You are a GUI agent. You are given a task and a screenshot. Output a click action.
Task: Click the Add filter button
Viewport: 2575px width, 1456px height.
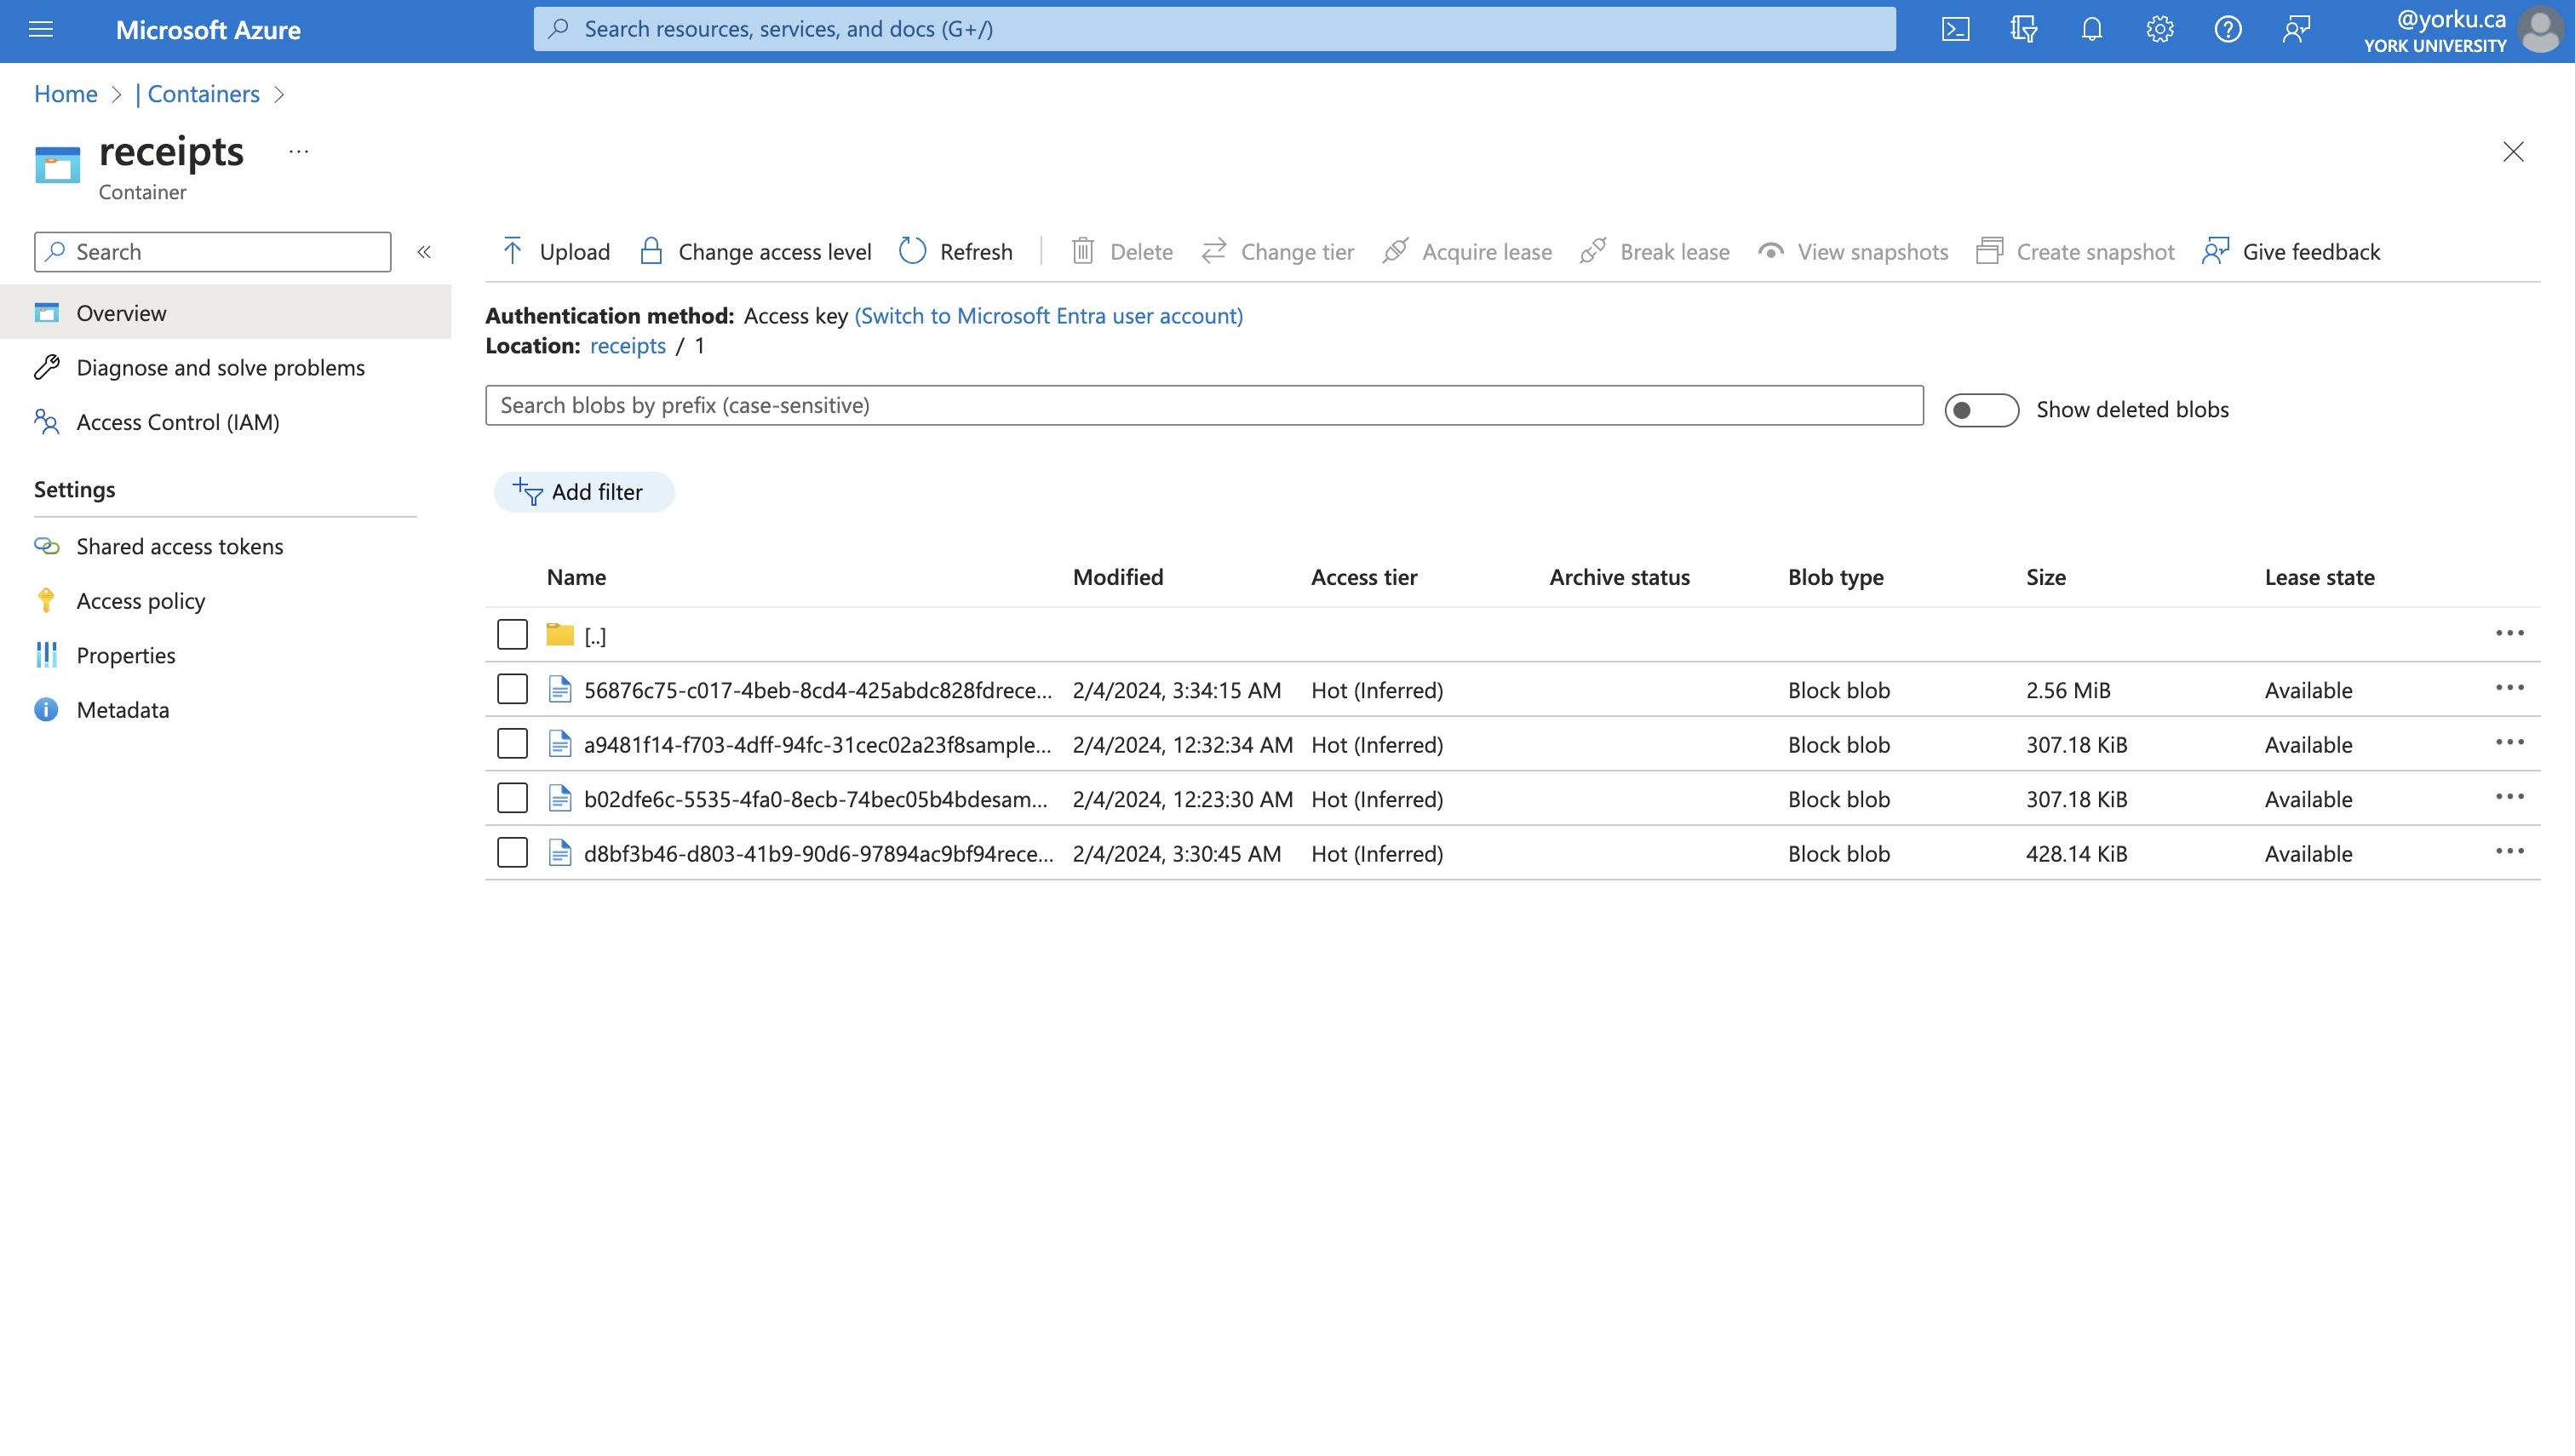click(x=583, y=492)
